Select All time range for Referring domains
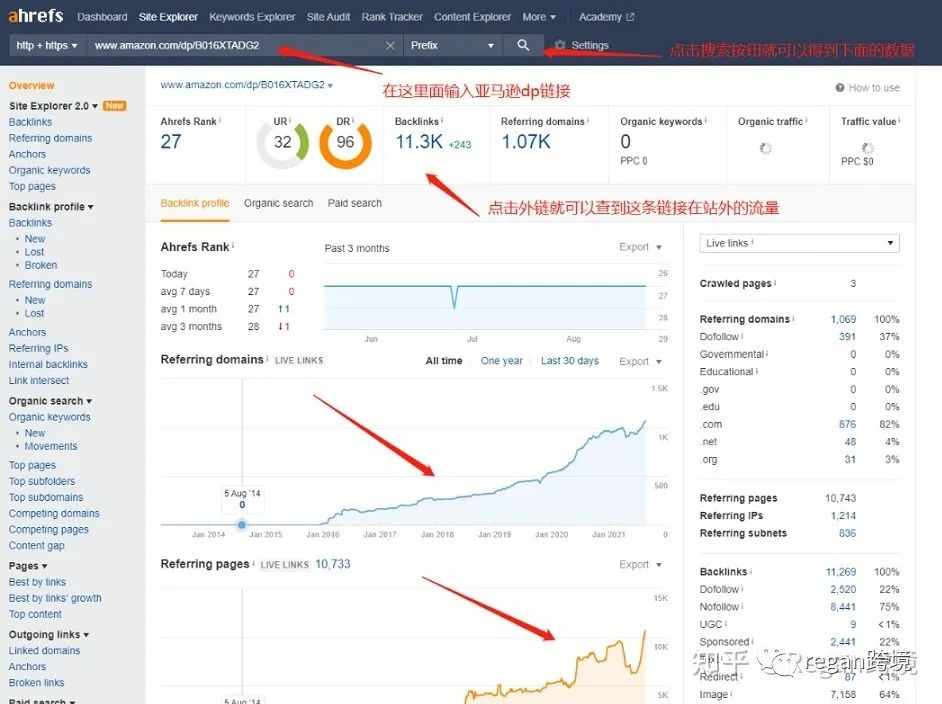The height and width of the screenshot is (704, 942). click(444, 361)
